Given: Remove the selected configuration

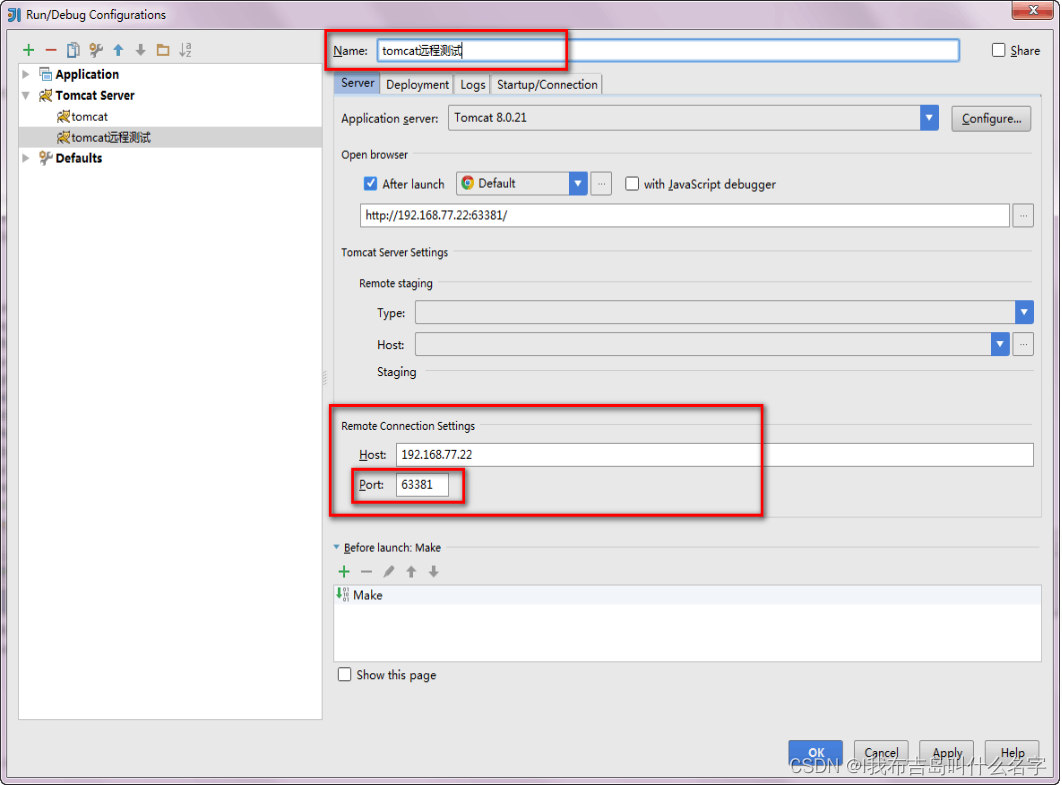Looking at the screenshot, I should [49, 48].
